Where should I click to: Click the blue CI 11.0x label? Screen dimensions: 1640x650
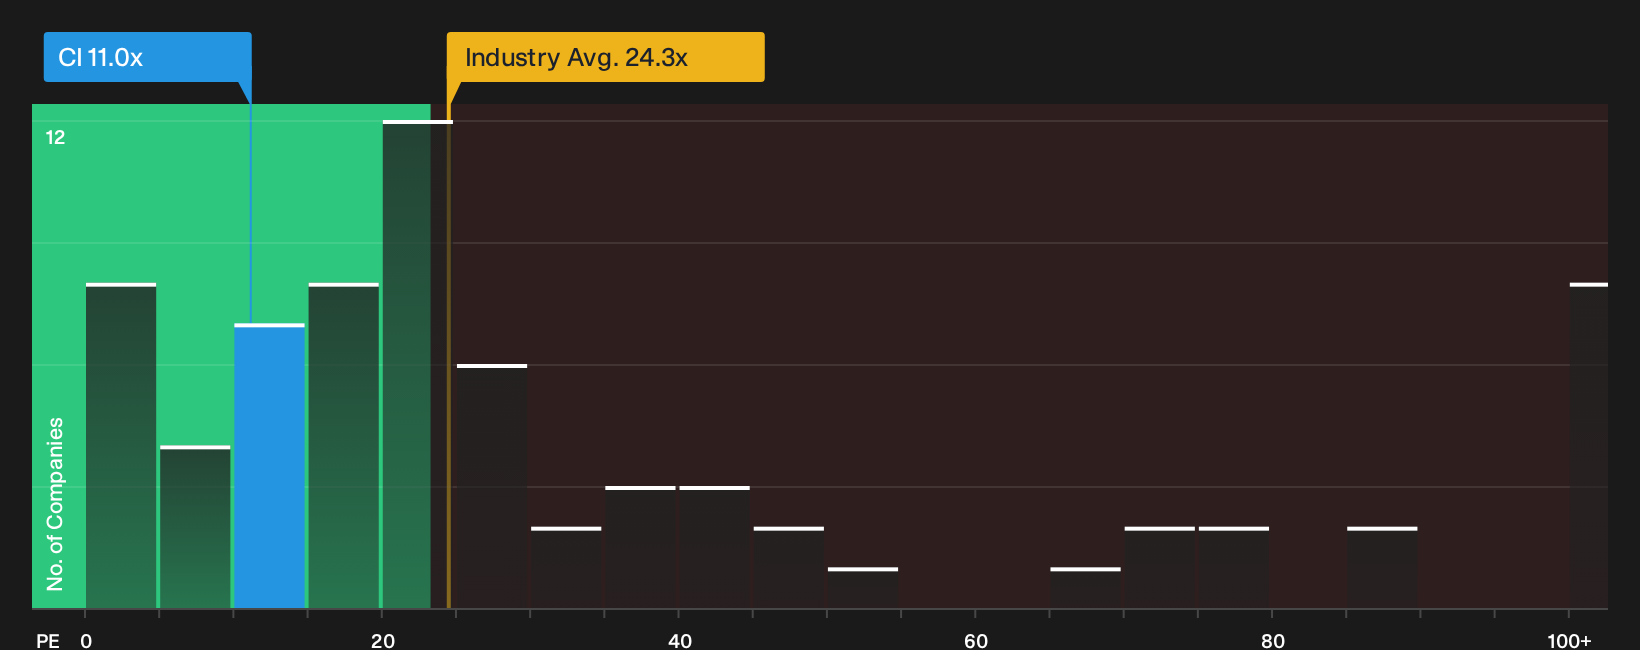147,57
